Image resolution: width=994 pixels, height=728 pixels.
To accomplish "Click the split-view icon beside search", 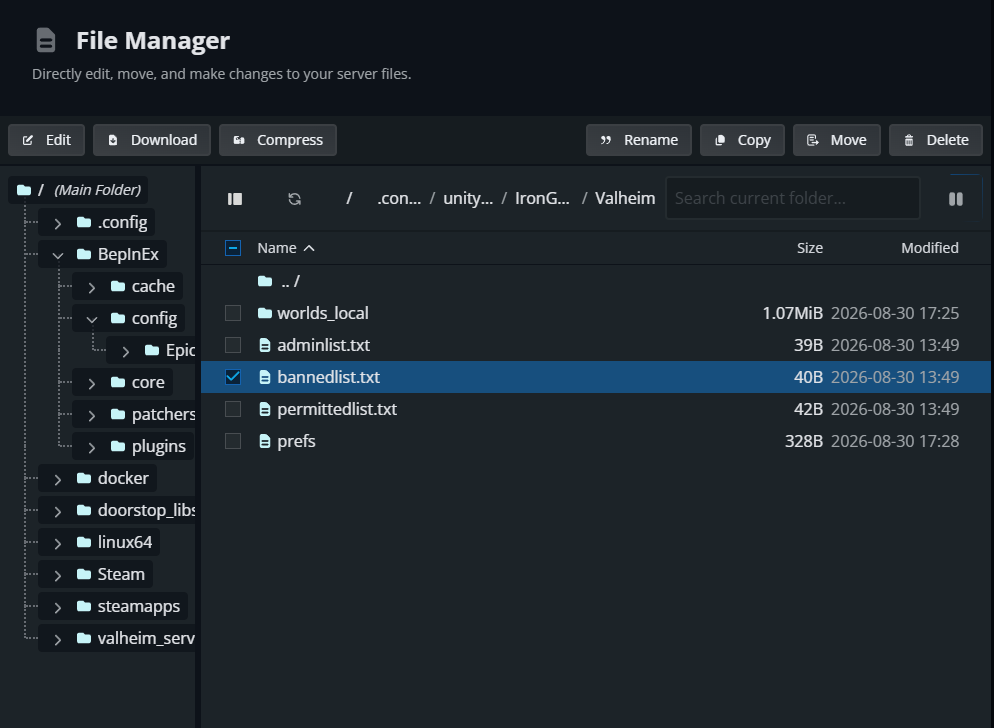I will tap(956, 199).
